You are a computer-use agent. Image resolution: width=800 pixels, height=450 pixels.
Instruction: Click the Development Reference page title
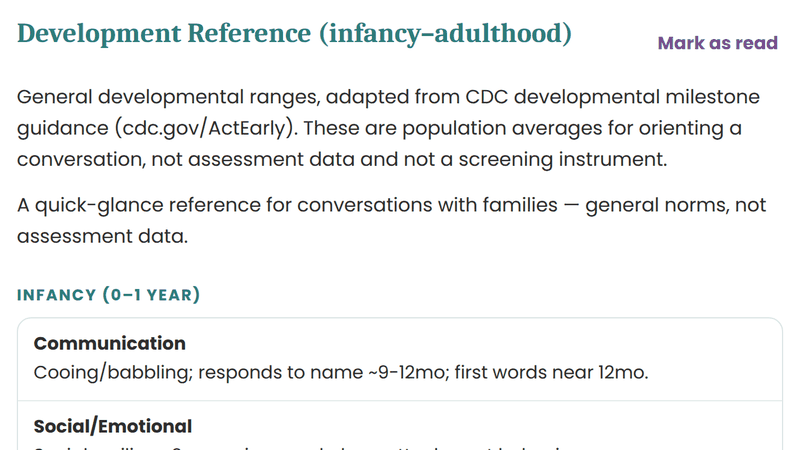point(294,34)
